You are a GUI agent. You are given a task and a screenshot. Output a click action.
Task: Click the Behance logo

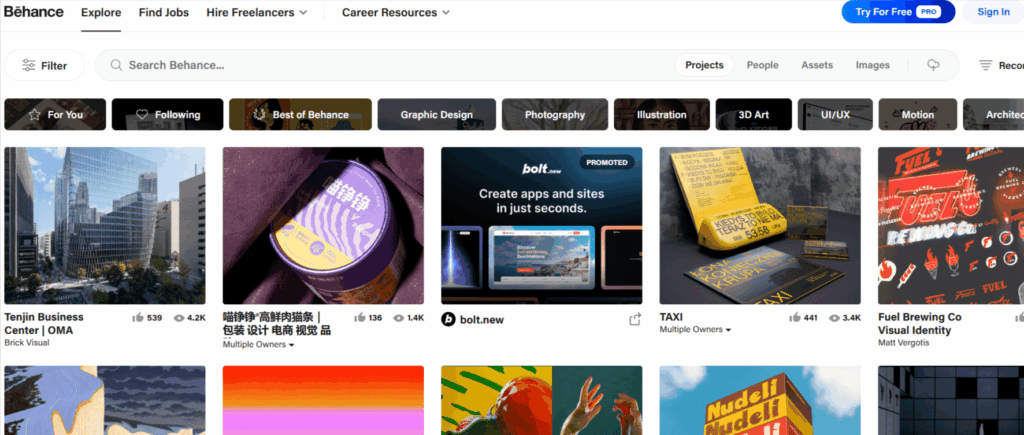click(x=34, y=12)
